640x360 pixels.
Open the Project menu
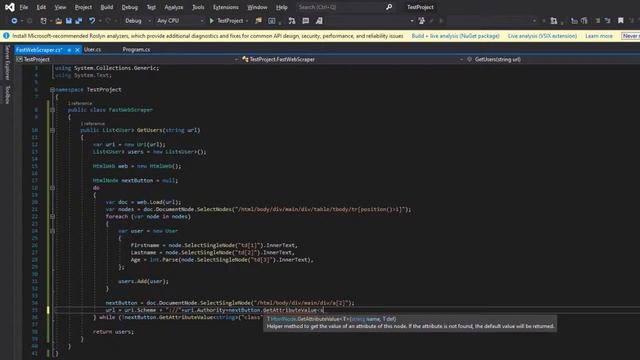tap(83, 7)
